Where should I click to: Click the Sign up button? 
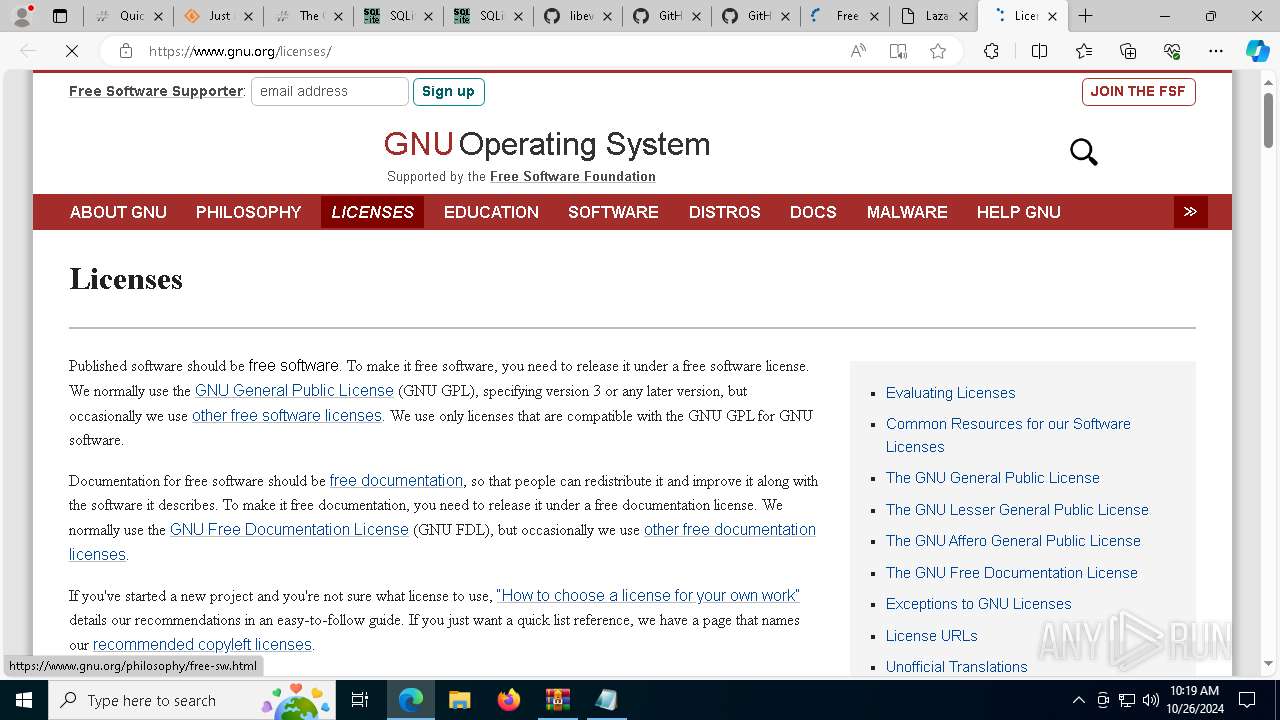point(448,91)
